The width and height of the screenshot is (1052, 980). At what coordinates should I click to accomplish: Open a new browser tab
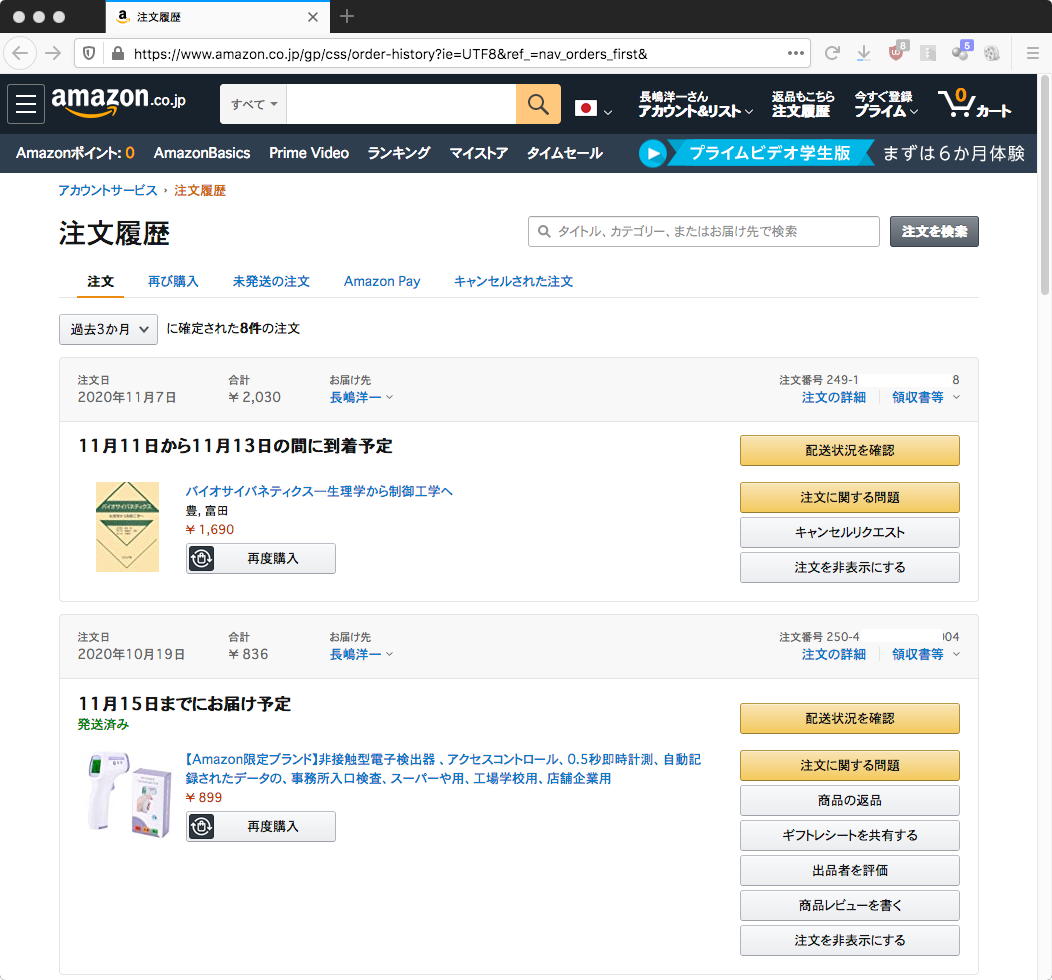346,16
